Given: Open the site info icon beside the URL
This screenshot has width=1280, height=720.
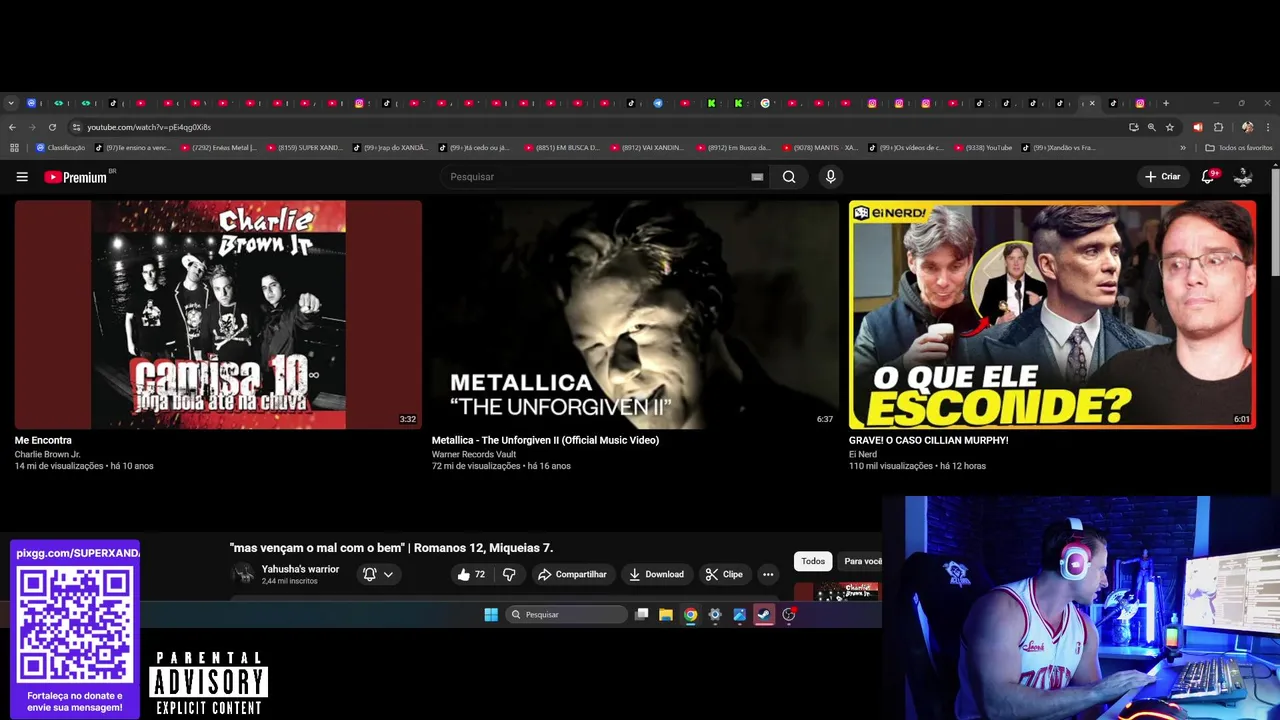Looking at the screenshot, I should (x=76, y=127).
